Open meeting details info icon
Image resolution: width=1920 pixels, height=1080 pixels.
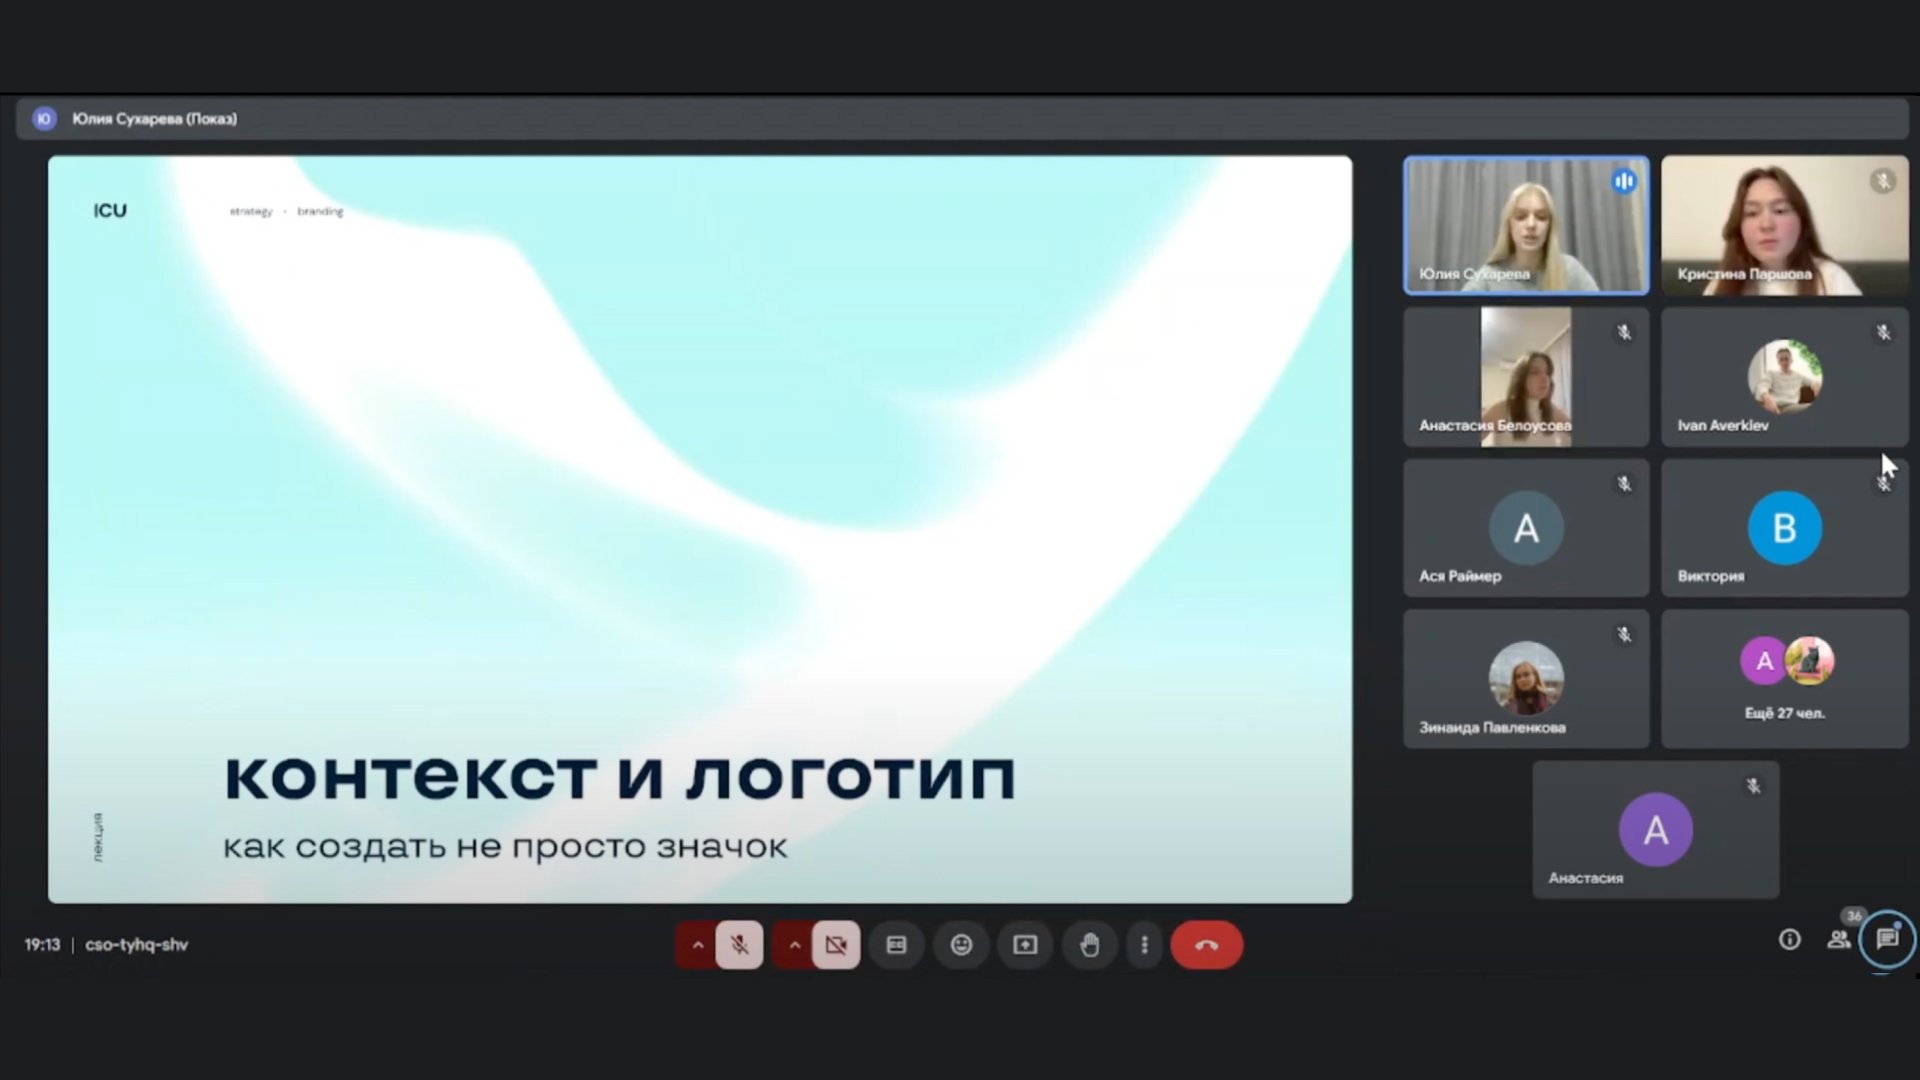pyautogui.click(x=1789, y=939)
